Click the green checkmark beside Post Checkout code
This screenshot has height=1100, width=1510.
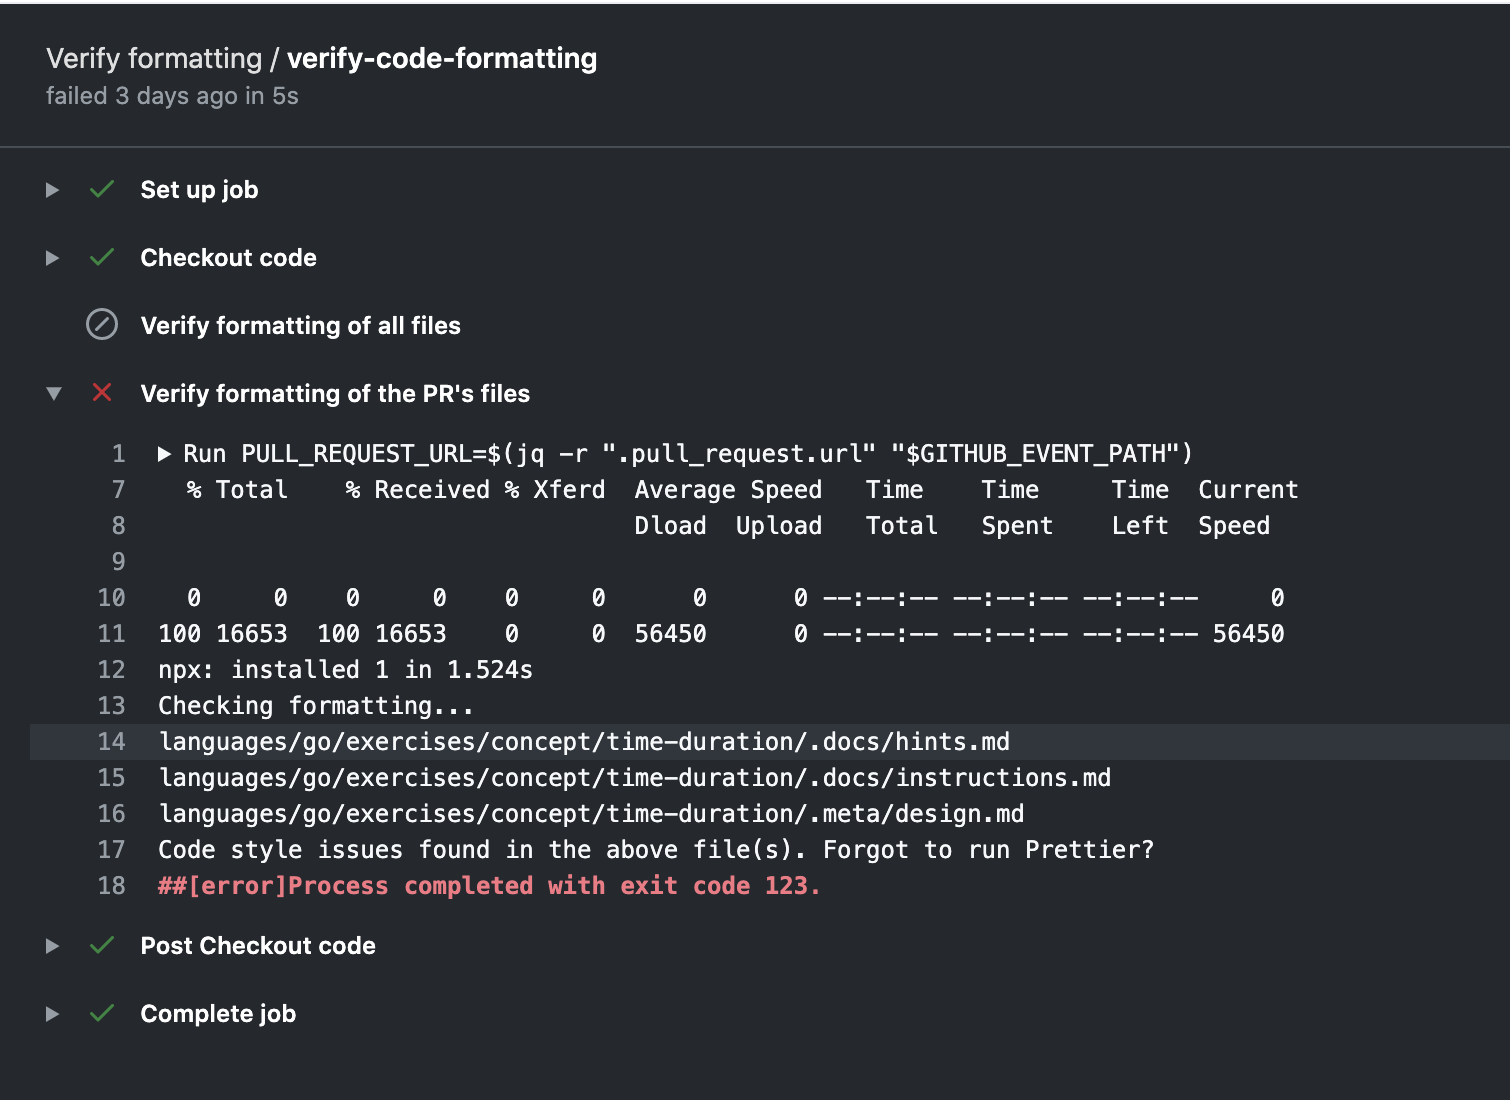(x=101, y=945)
